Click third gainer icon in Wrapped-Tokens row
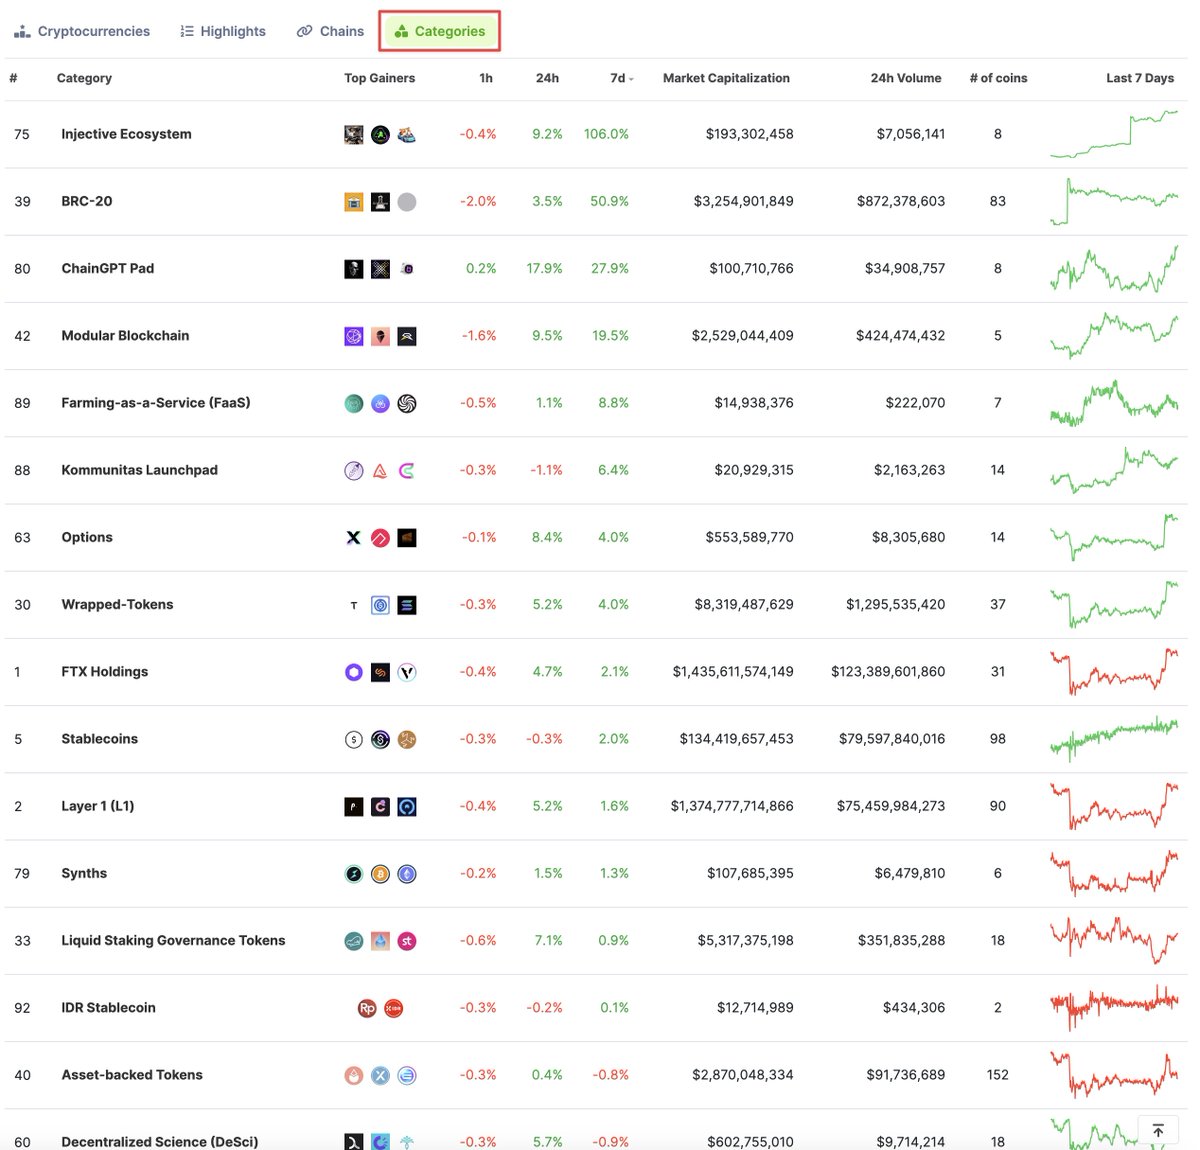This screenshot has width=1200, height=1150. point(407,605)
